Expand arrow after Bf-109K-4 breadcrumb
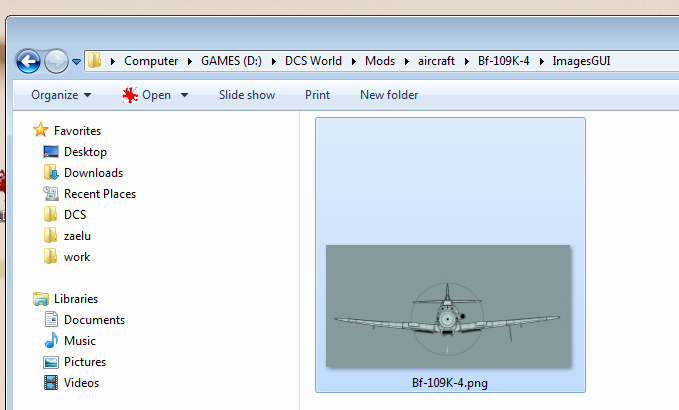This screenshot has height=410, width=679. click(541, 61)
